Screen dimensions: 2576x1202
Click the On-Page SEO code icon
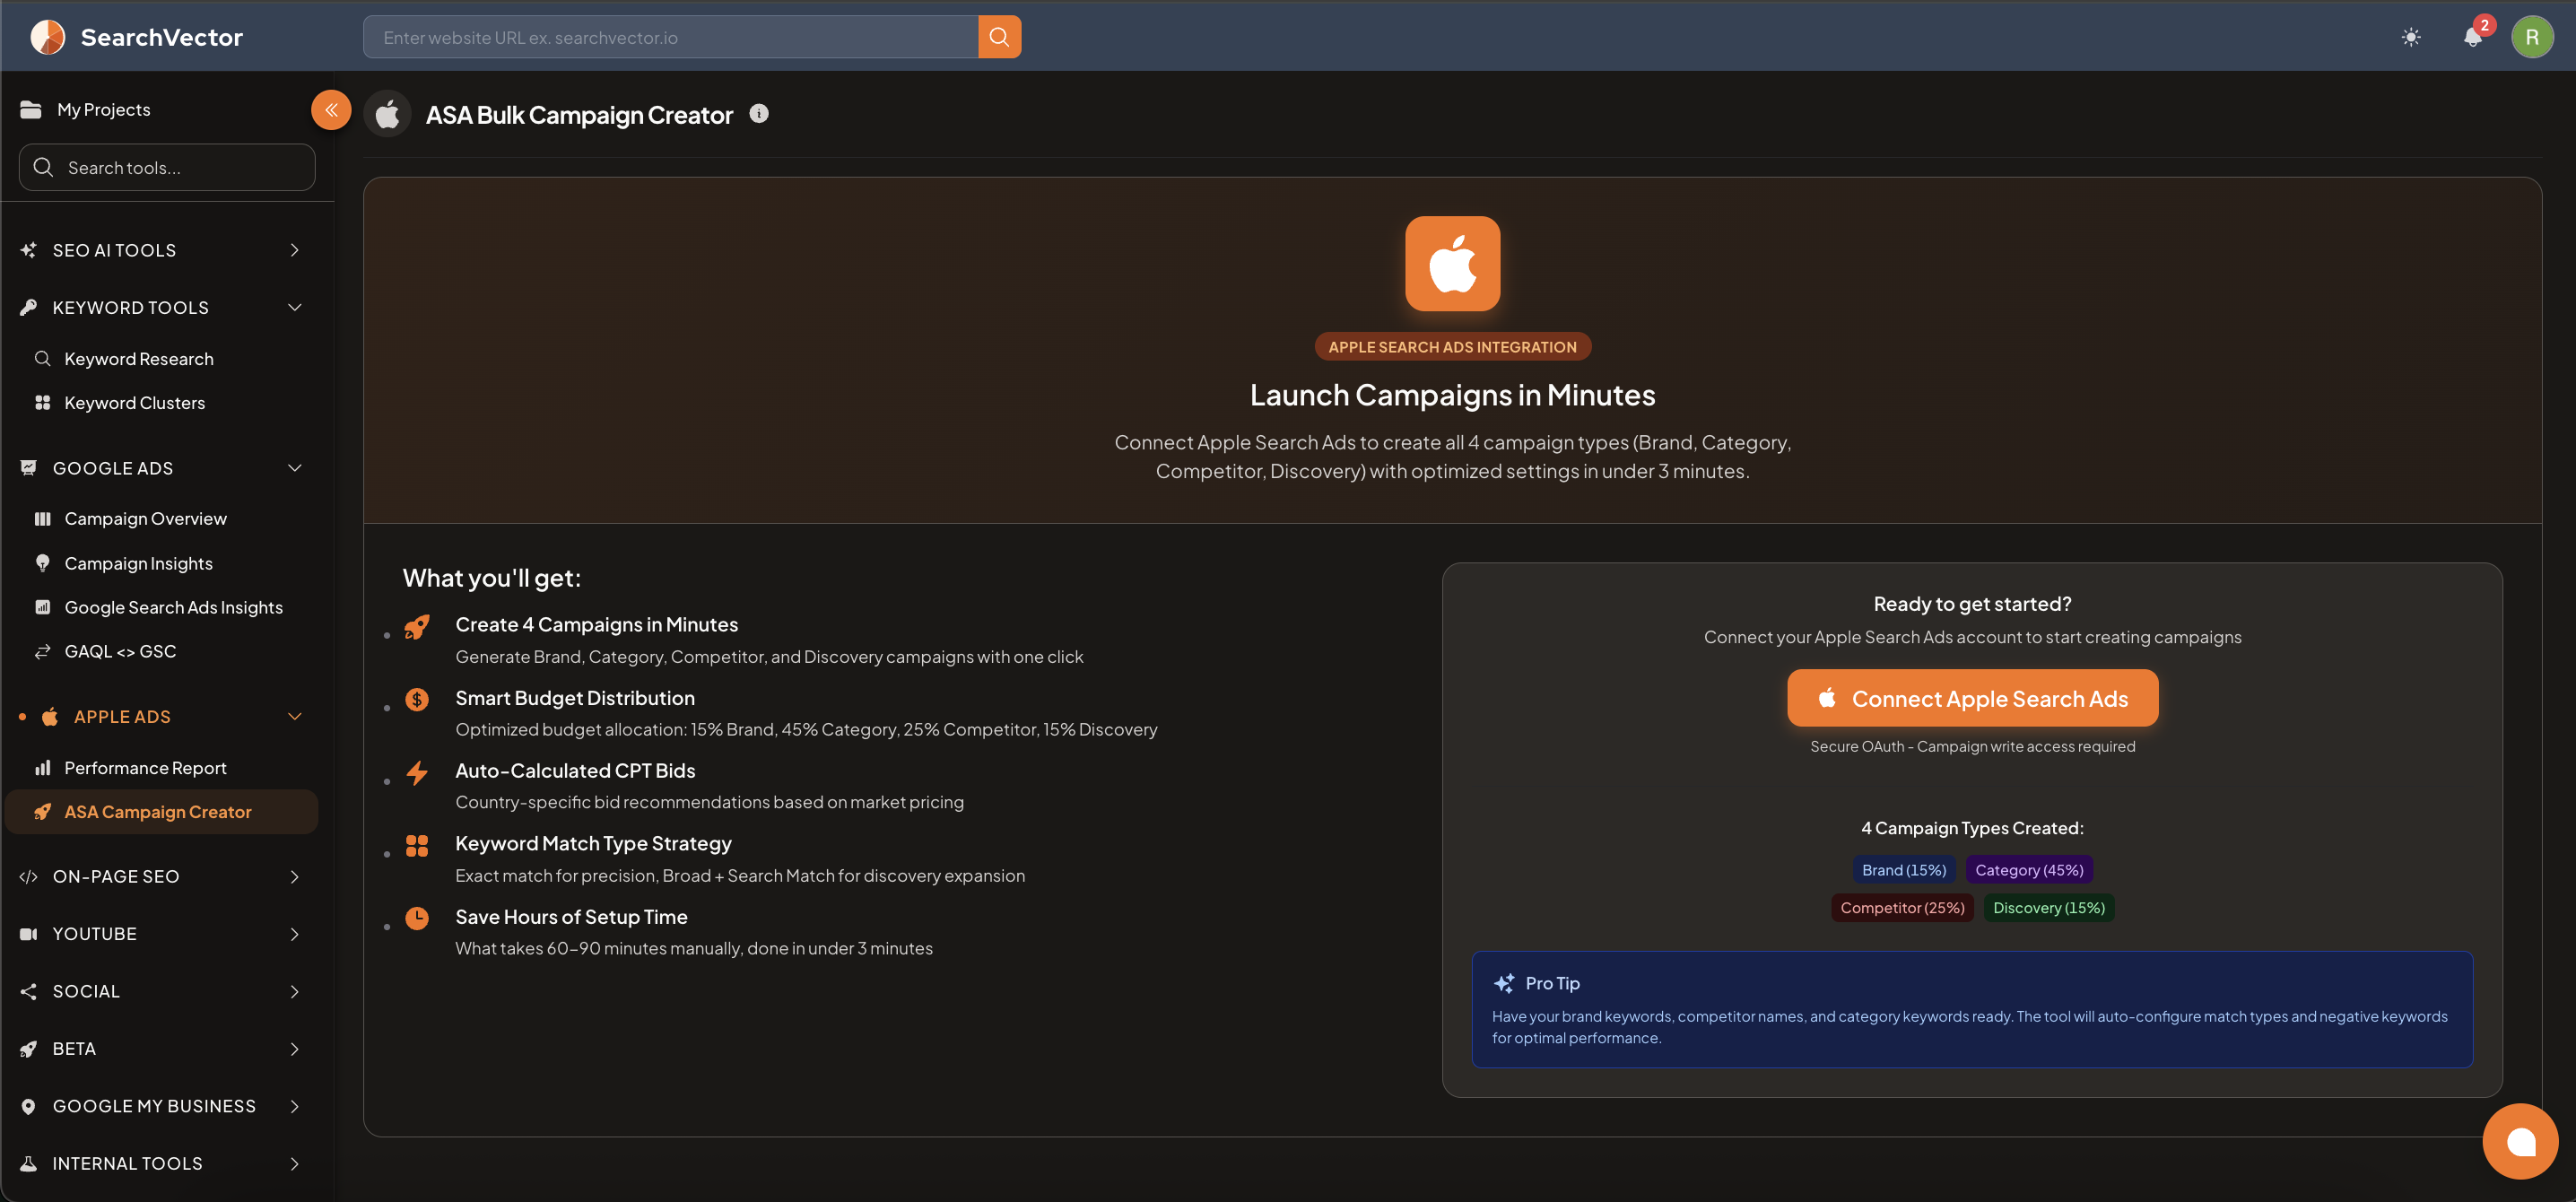pos(28,877)
